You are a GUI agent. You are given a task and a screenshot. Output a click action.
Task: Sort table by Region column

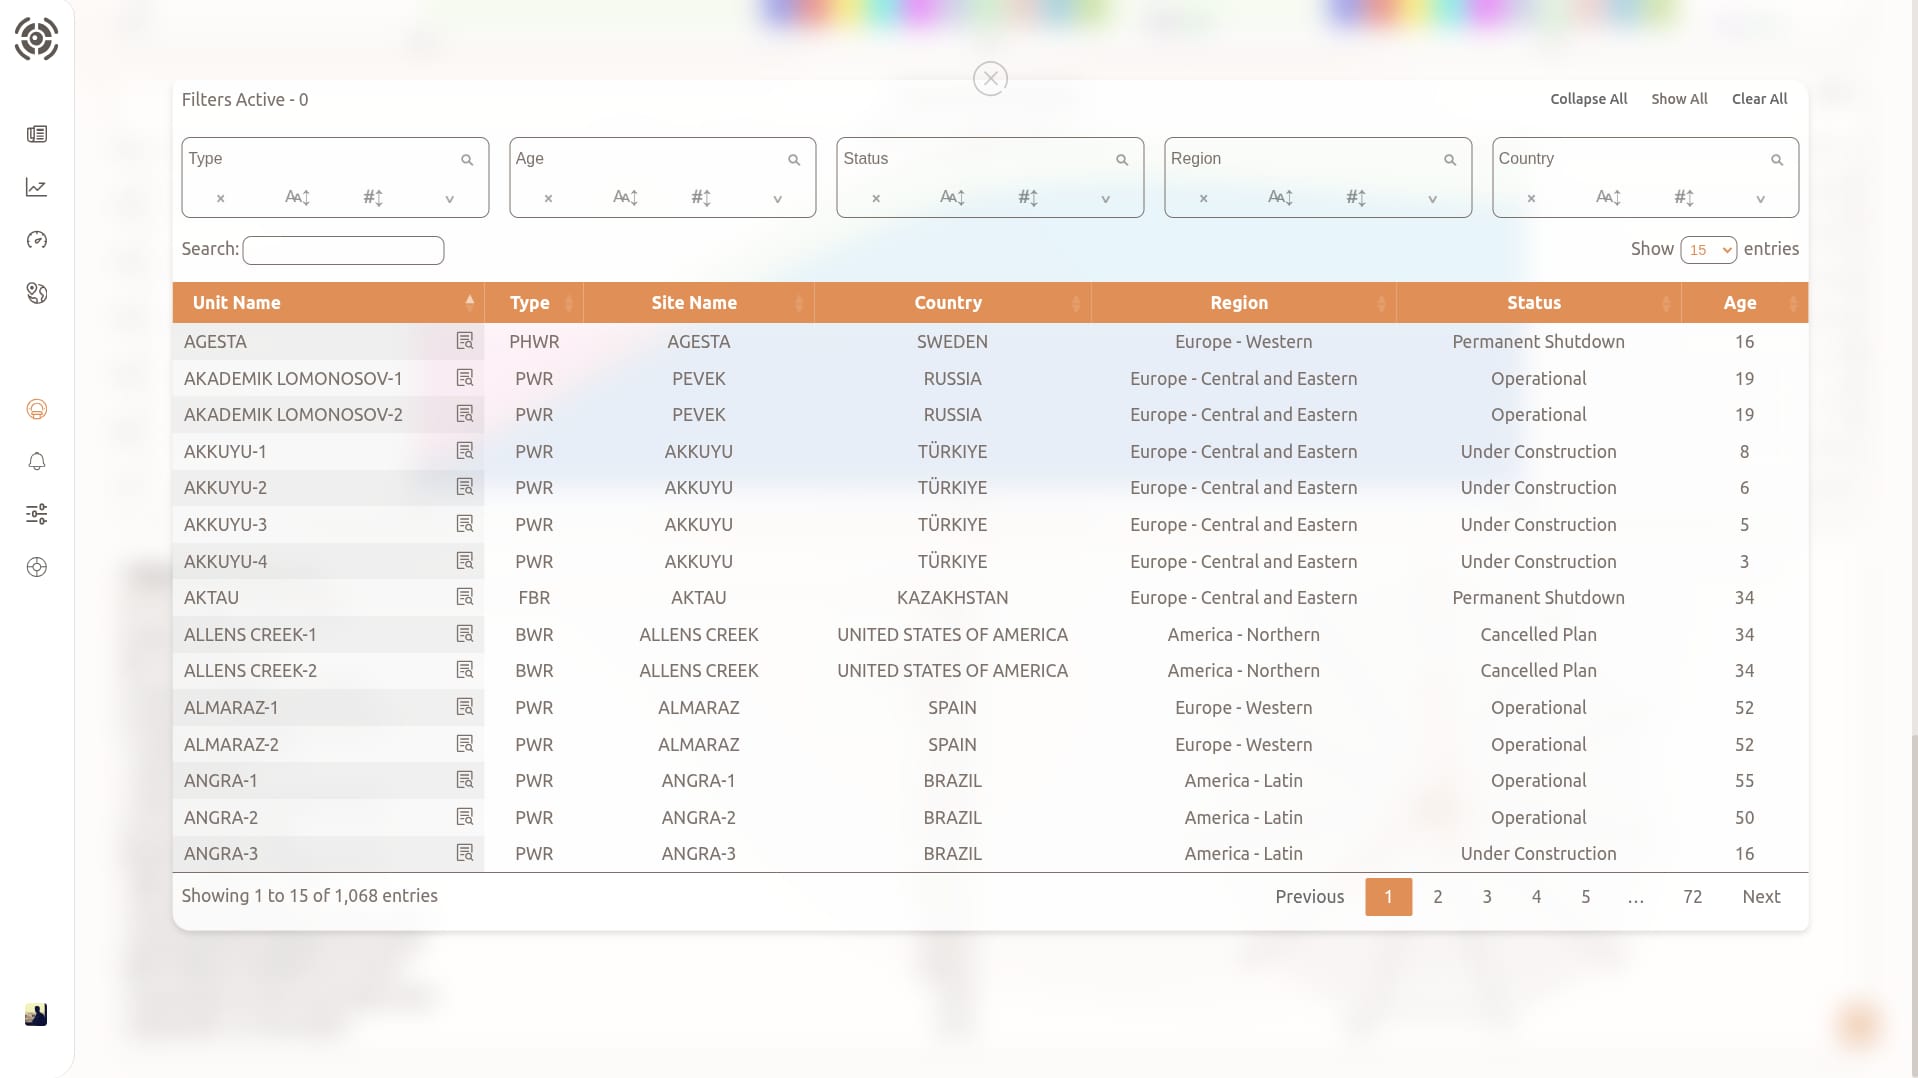pyautogui.click(x=1243, y=303)
